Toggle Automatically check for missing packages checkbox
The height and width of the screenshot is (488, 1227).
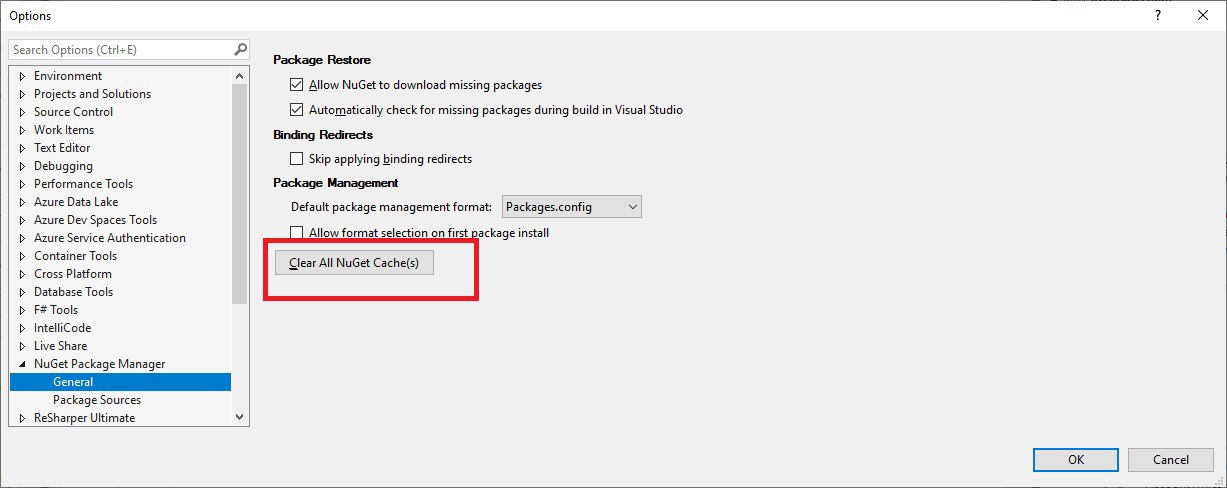point(296,110)
